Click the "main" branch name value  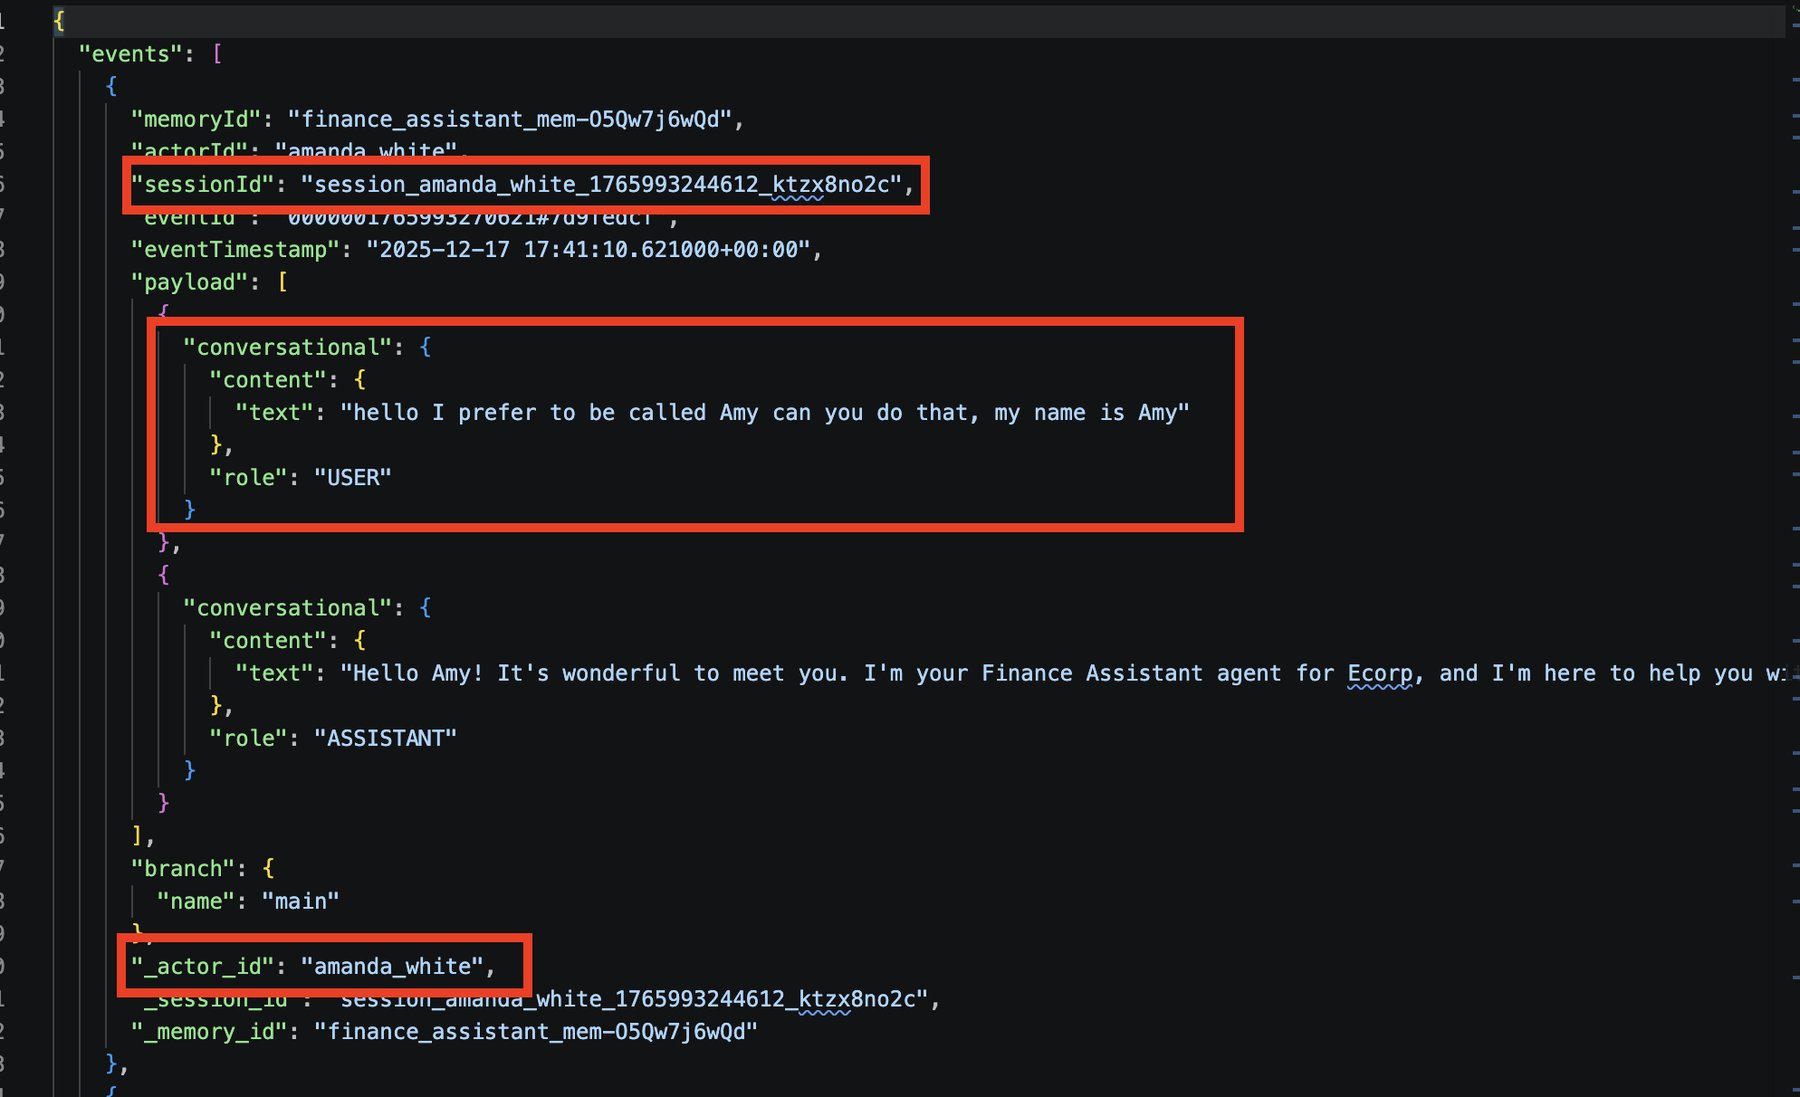tap(301, 901)
